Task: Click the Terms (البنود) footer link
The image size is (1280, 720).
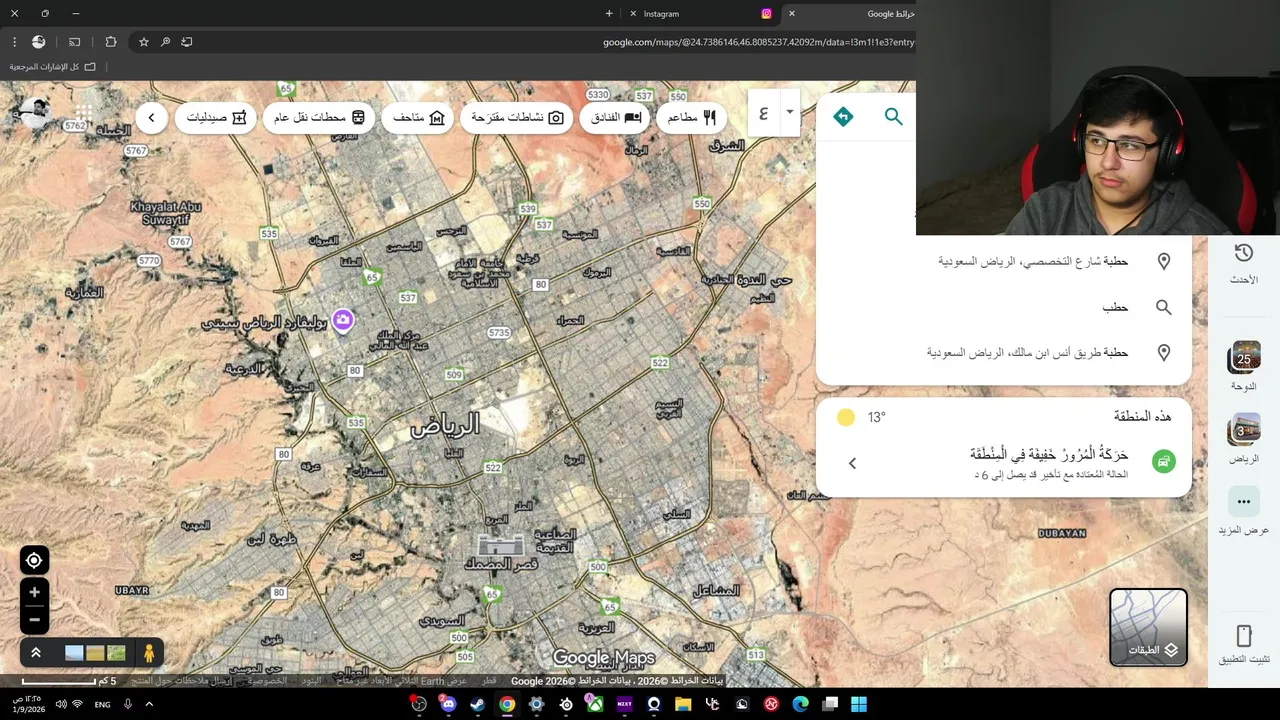Action: (312, 681)
